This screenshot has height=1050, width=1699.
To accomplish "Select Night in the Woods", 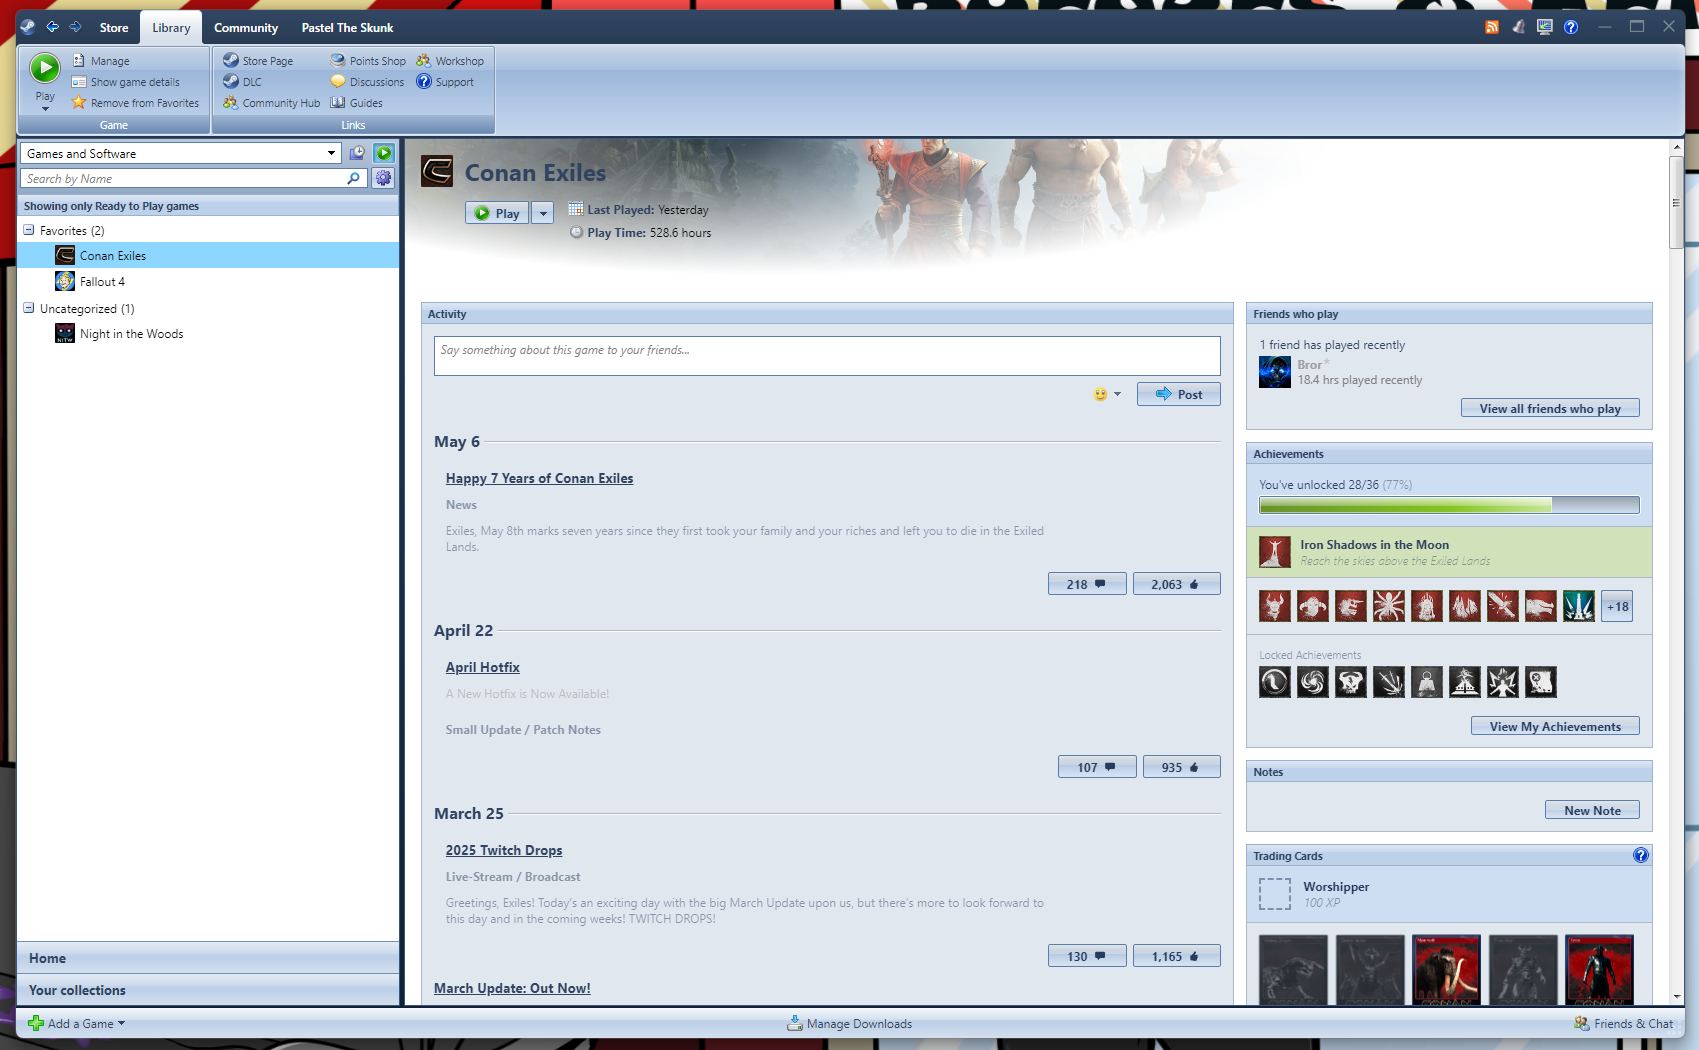I will coord(208,334).
